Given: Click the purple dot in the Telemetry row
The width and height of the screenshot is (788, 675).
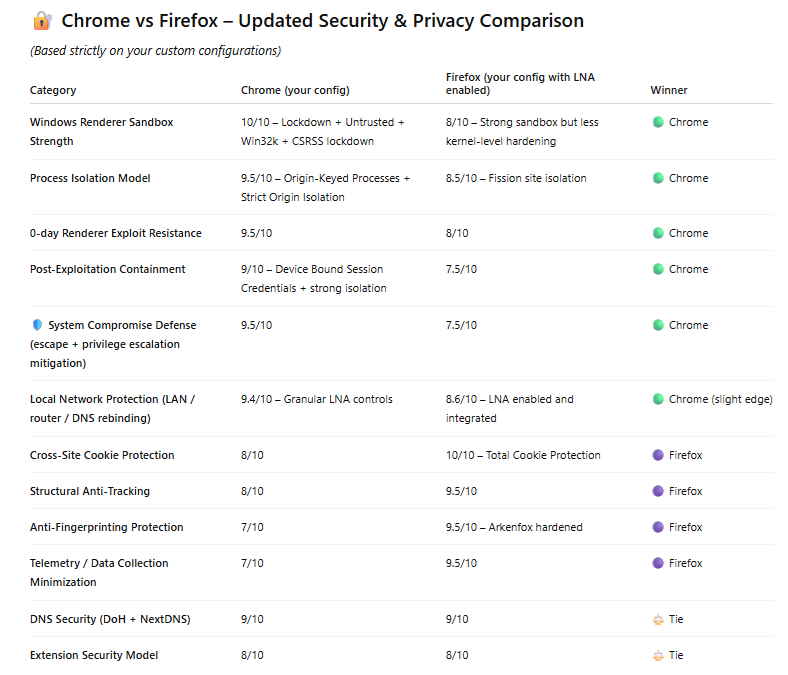Looking at the screenshot, I should point(658,563).
